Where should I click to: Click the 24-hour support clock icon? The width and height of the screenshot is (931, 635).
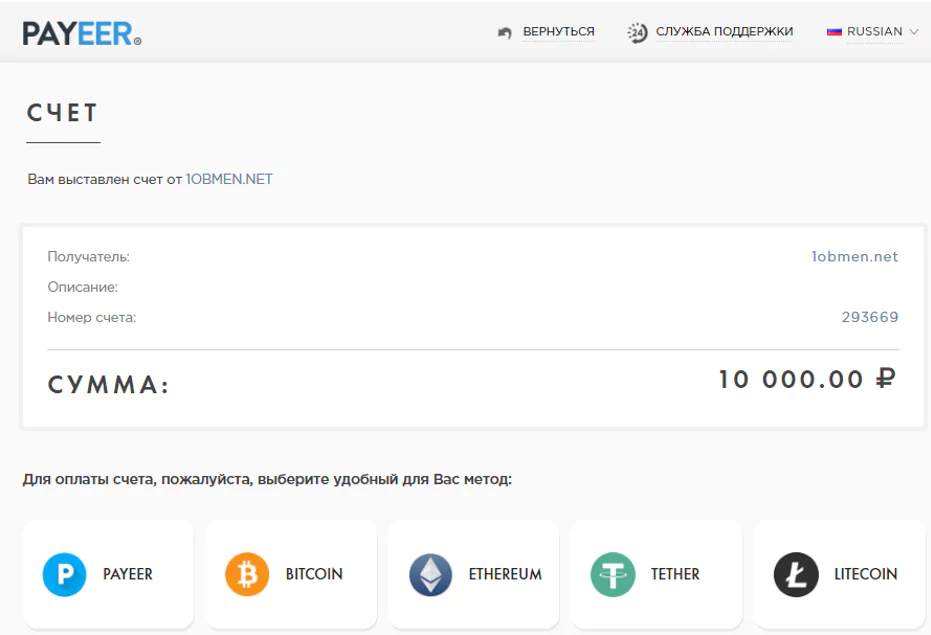pyautogui.click(x=637, y=33)
